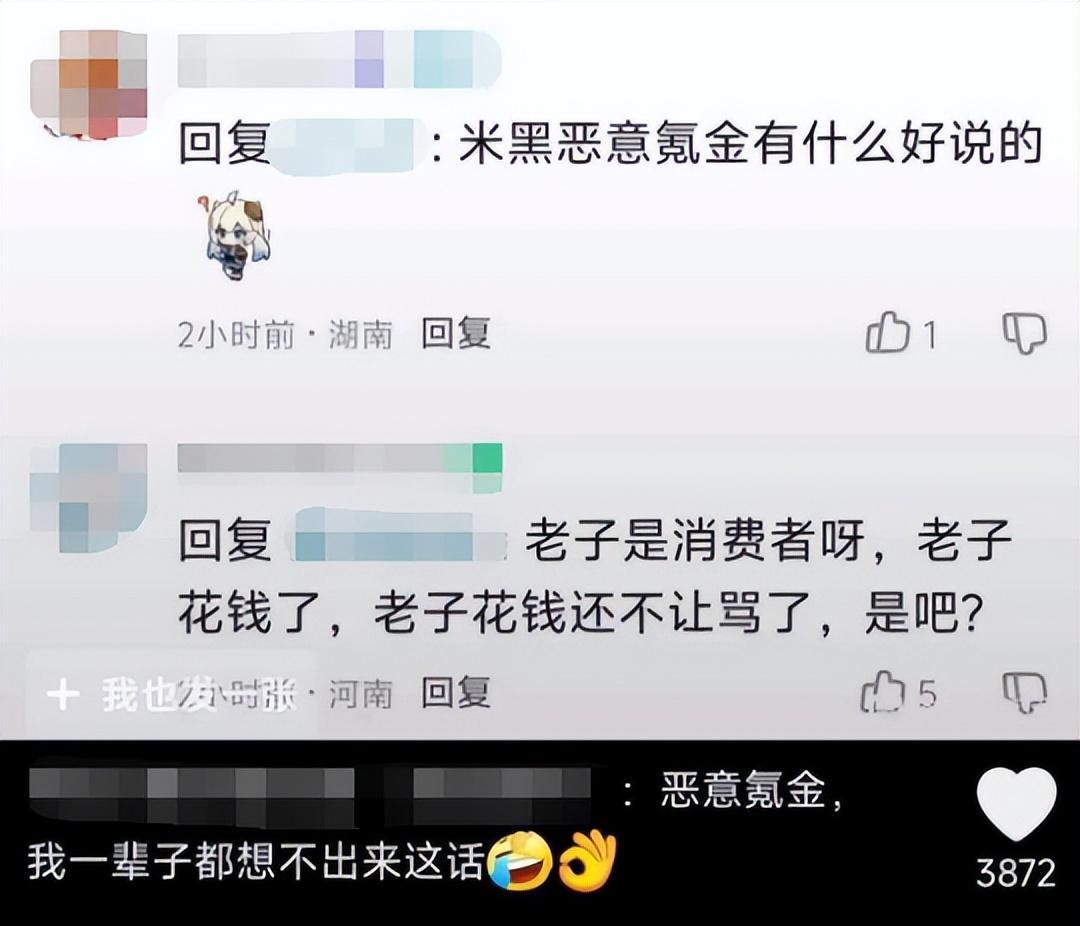Dislike the Henan comment with thumbs-down
Screen dimensions: 1080x926
coord(1024,693)
